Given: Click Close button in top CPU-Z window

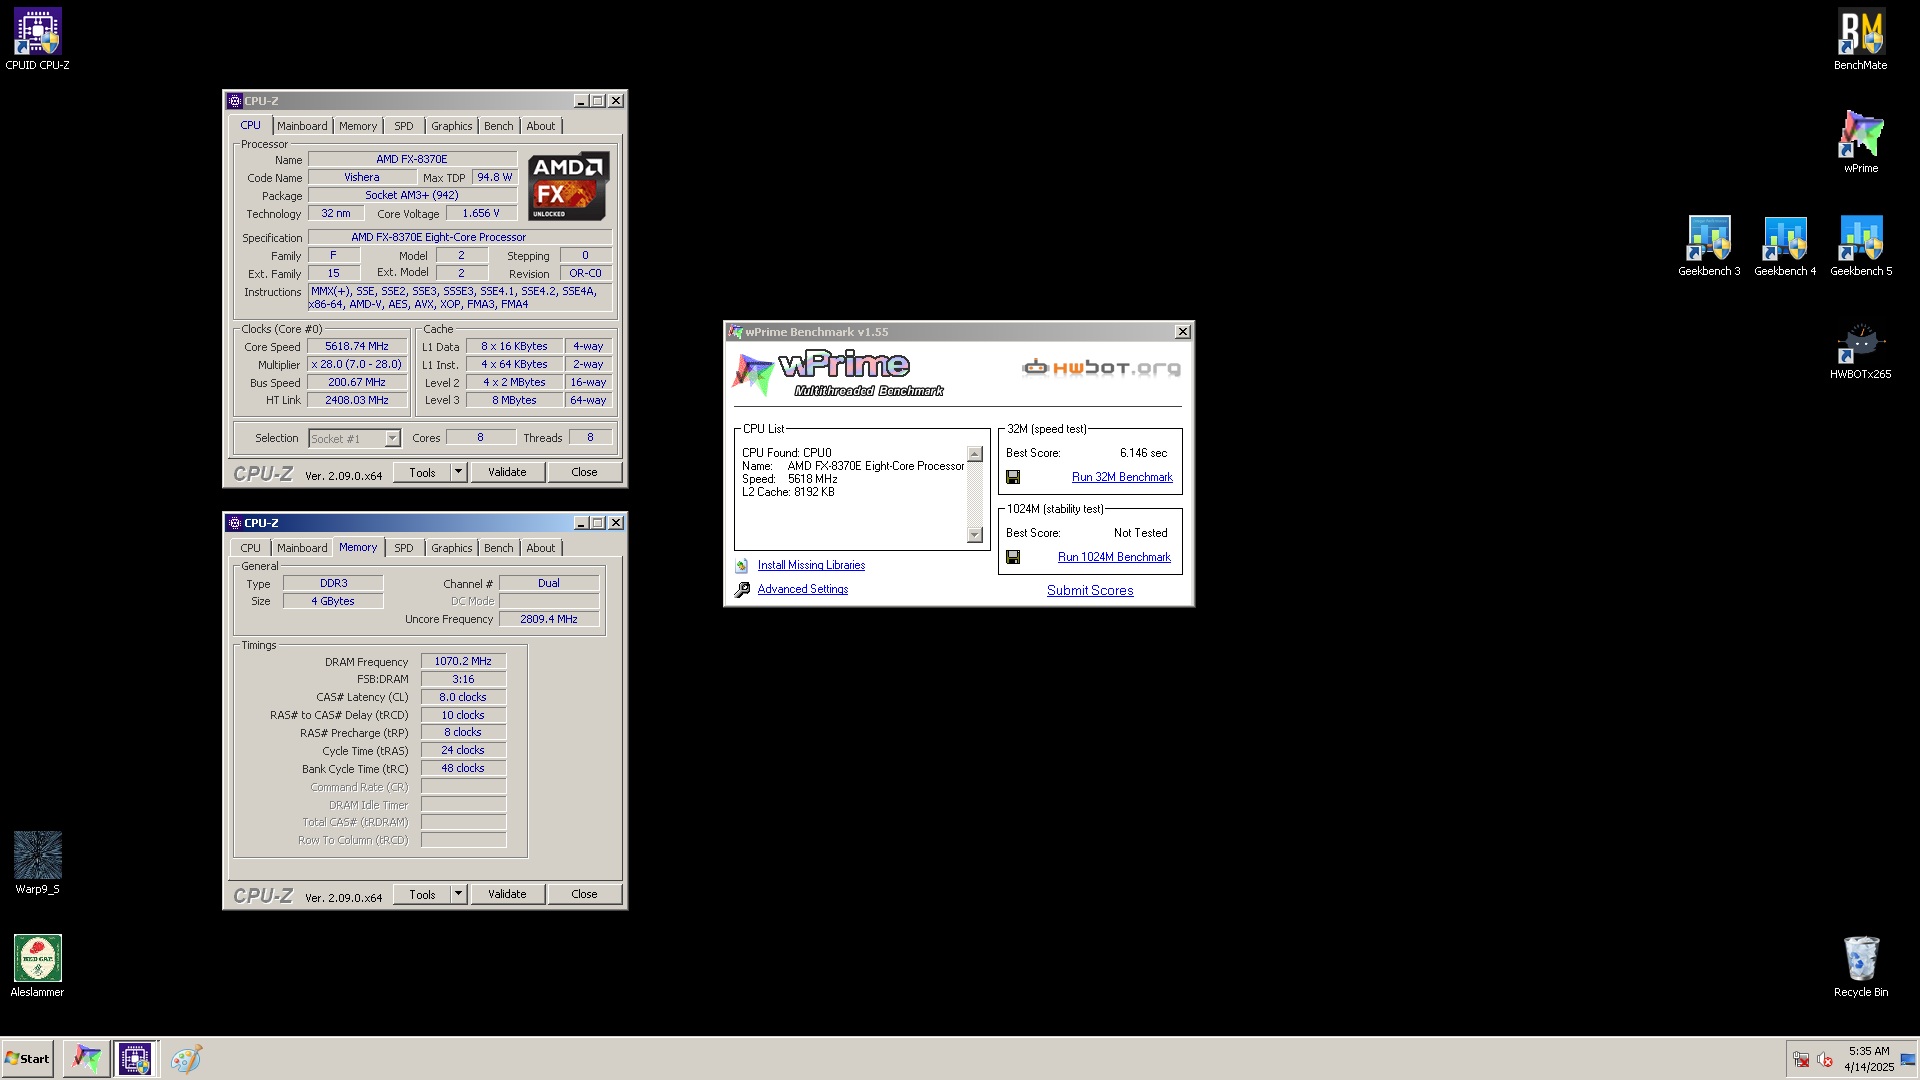Looking at the screenshot, I should (584, 472).
